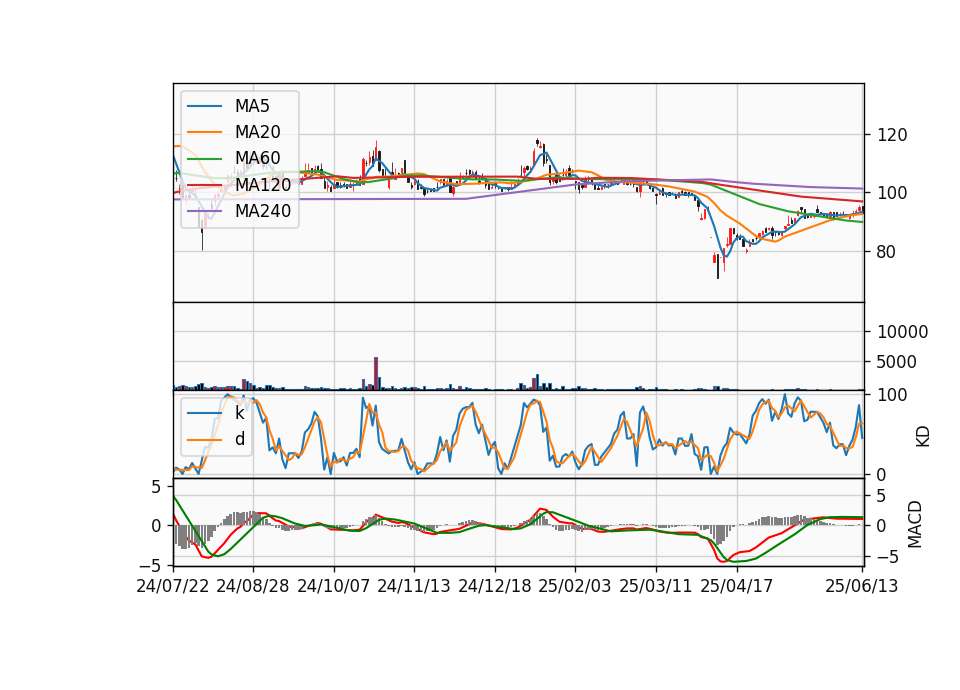Click the 24/10/07 date label
The width and height of the screenshot is (960, 690).
(334, 586)
